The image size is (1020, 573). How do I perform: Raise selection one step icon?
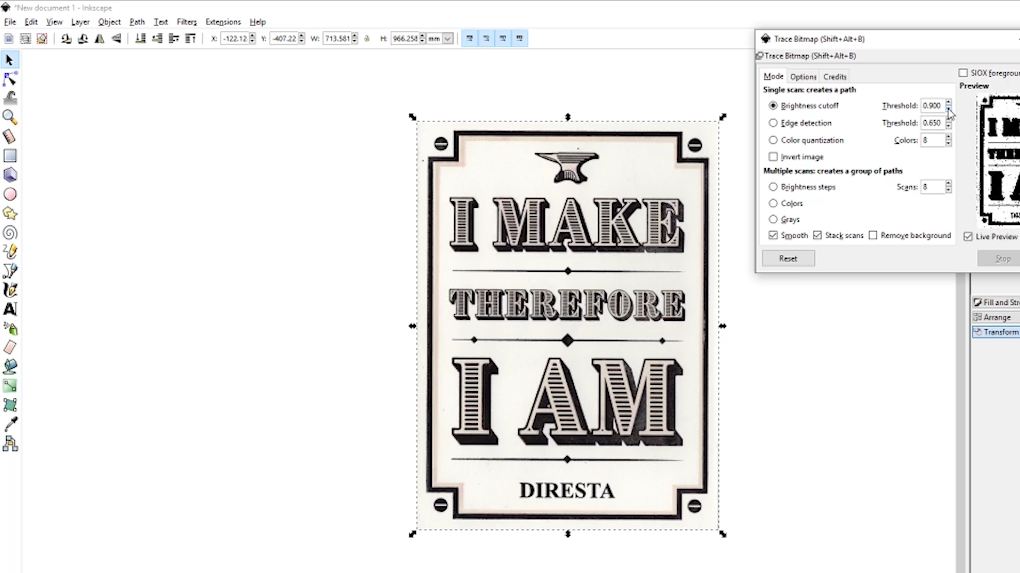tap(174, 38)
